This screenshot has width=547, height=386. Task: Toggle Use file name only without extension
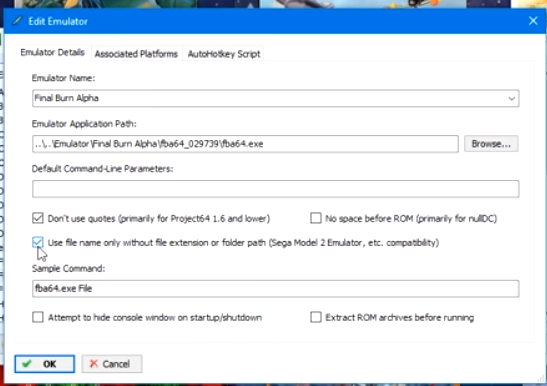[38, 242]
